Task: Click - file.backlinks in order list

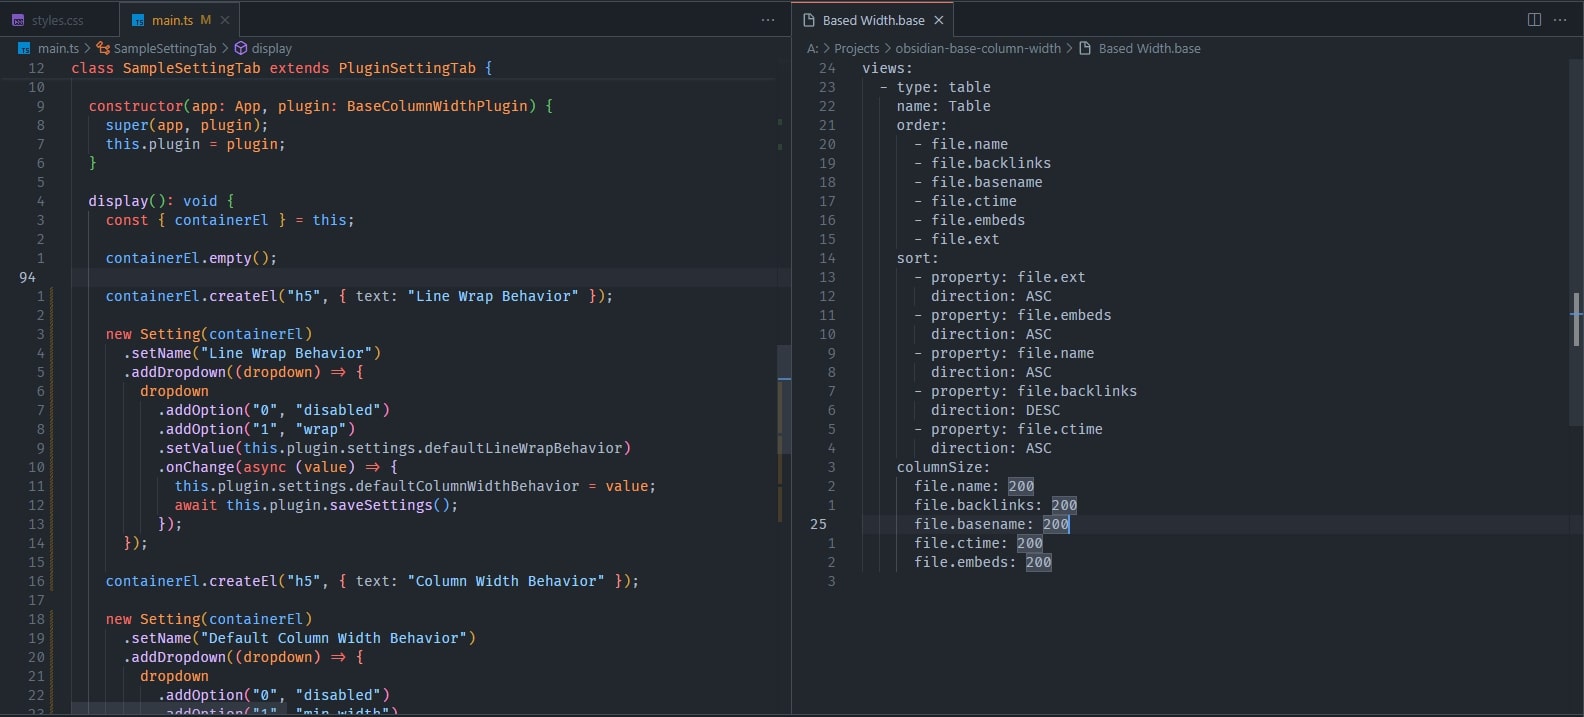Action: (x=982, y=163)
